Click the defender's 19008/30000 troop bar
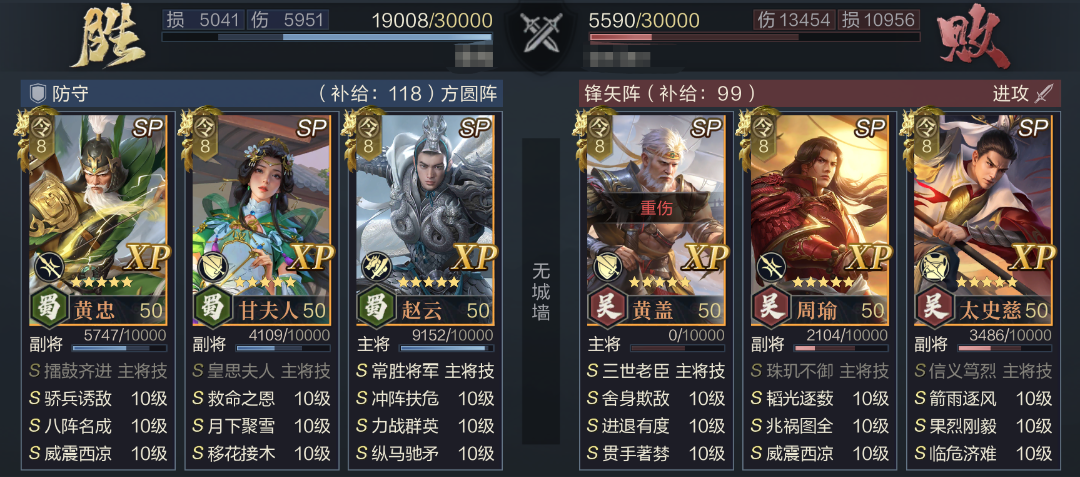This screenshot has width=1080, height=477. click(327, 36)
